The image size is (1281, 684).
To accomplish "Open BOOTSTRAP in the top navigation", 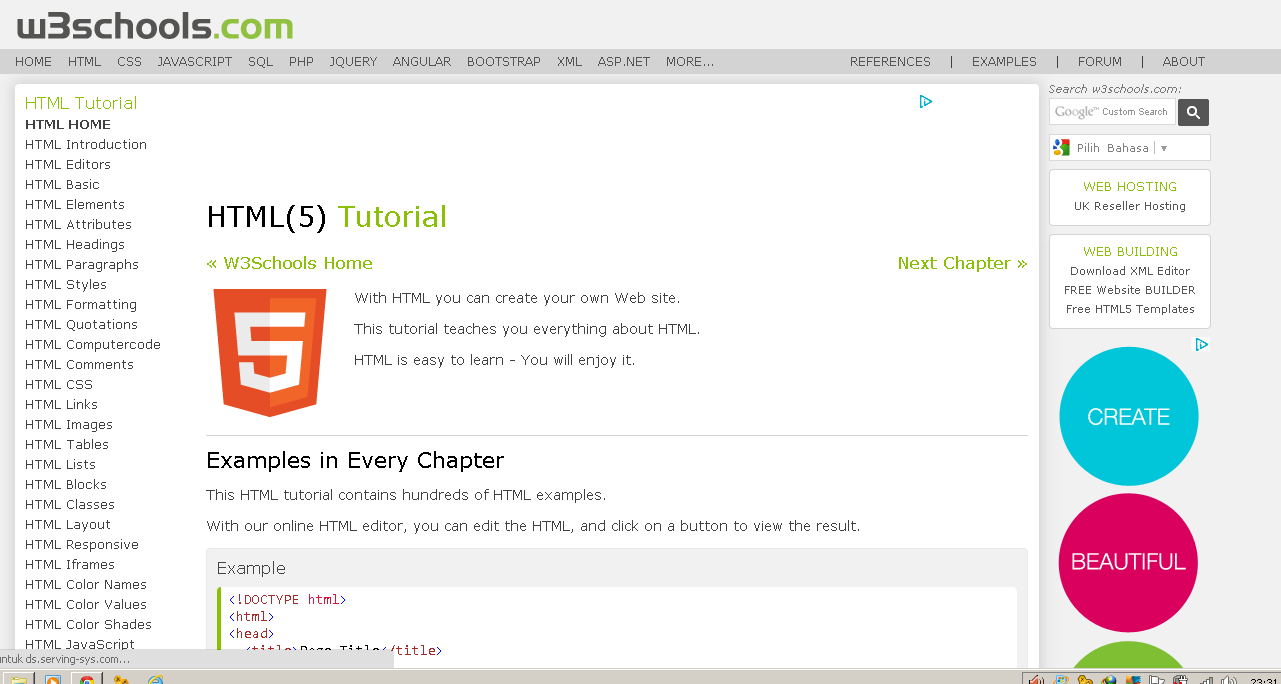I will point(504,62).
